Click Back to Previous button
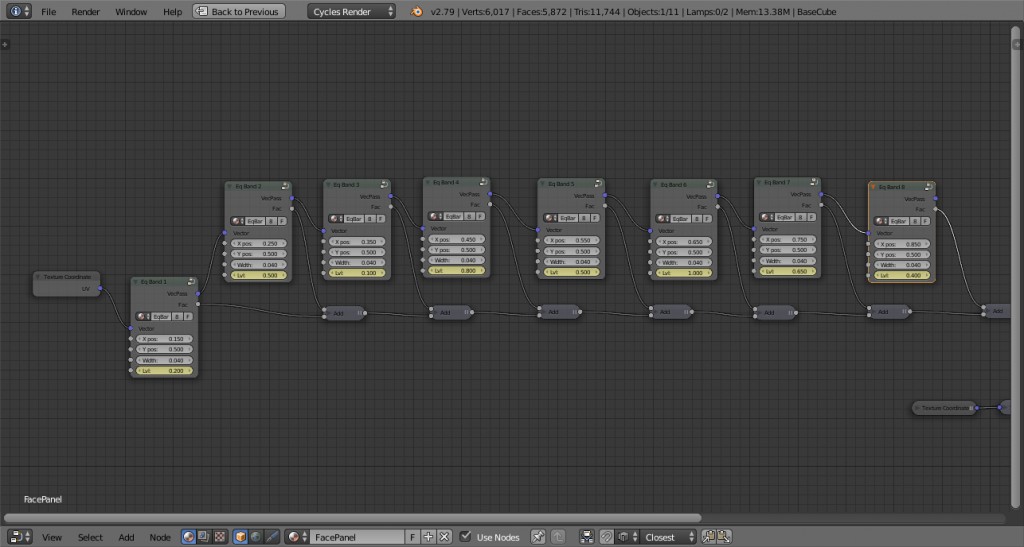Image resolution: width=1024 pixels, height=547 pixels. pos(239,11)
